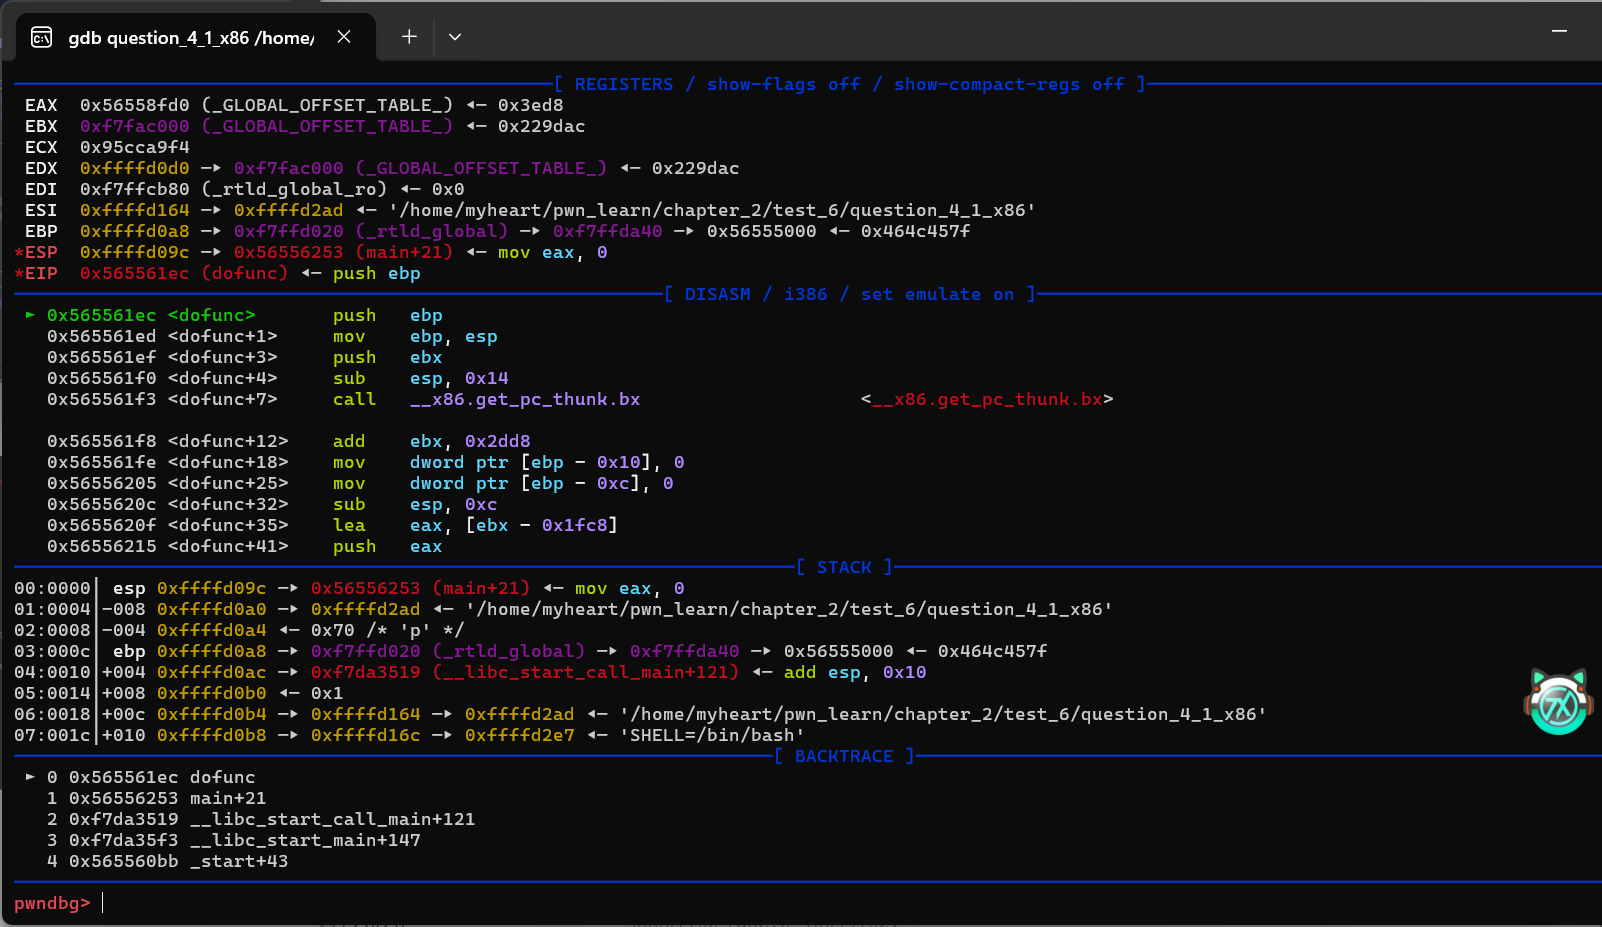The width and height of the screenshot is (1602, 927).
Task: Click disasm line <dofunc+41> push eax
Action: [244, 546]
